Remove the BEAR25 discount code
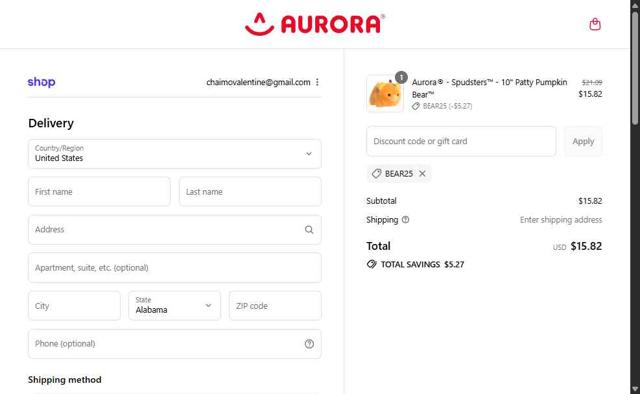This screenshot has height=394, width=640. tap(422, 174)
